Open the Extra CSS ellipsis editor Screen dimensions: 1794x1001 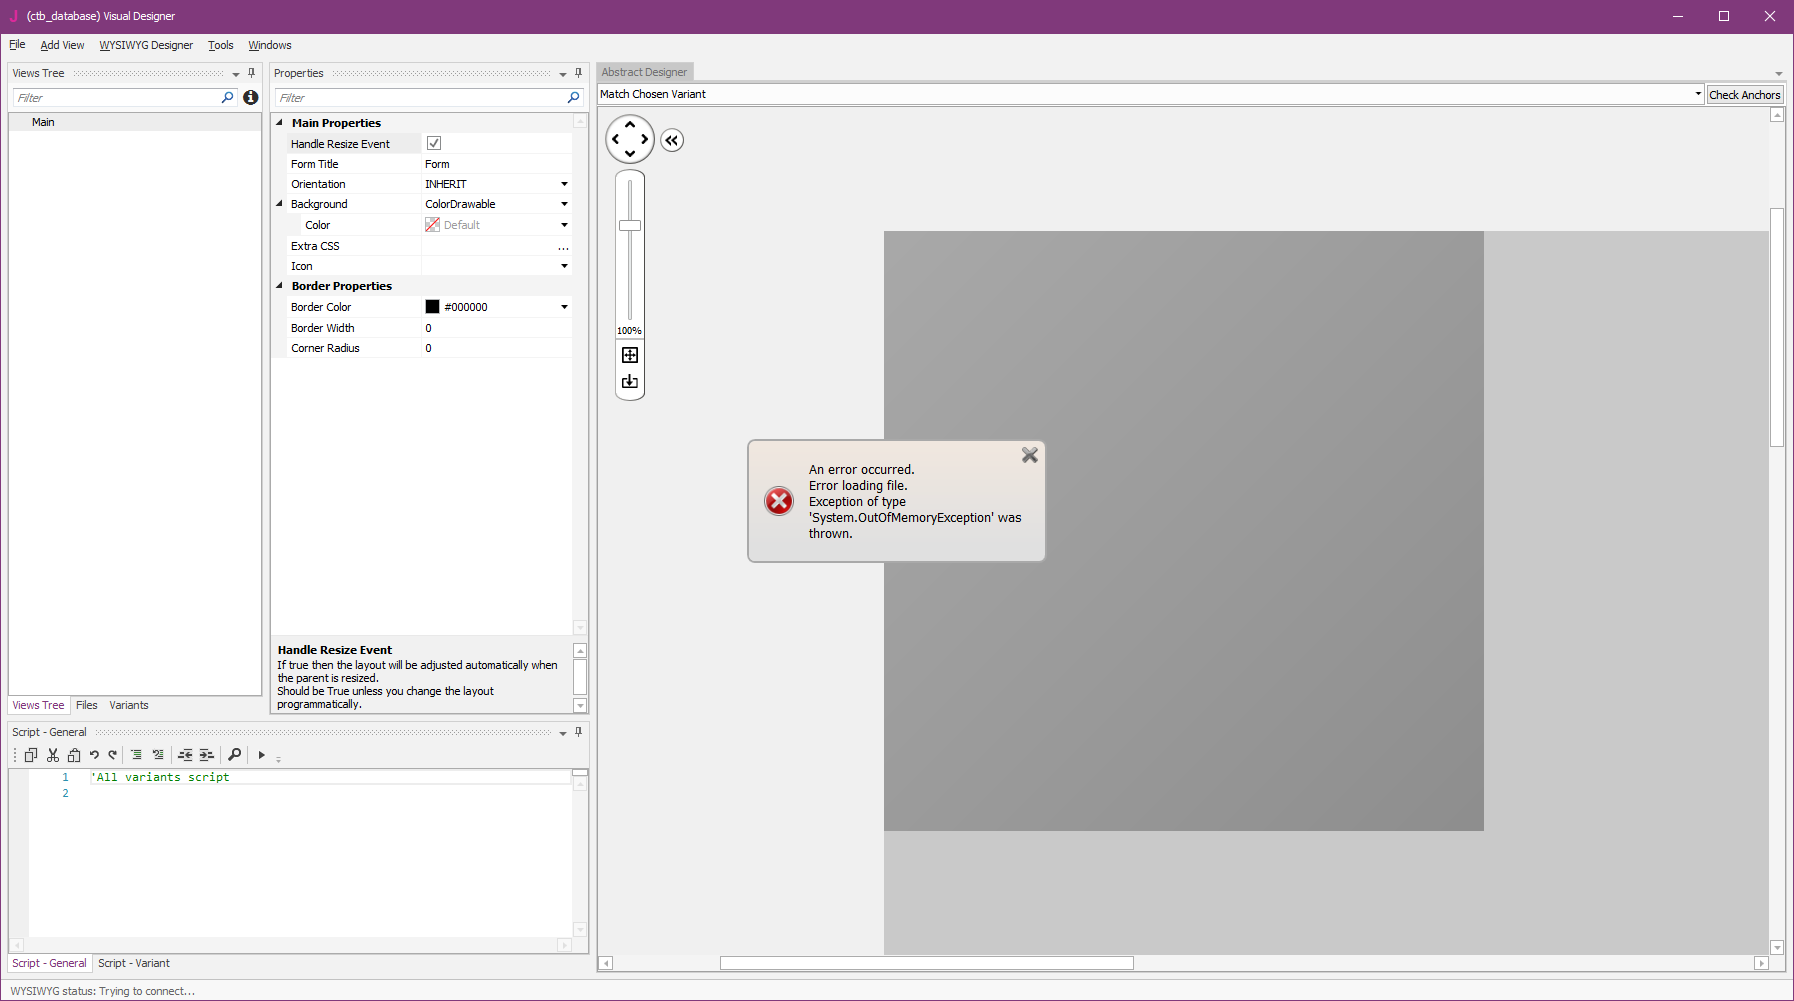564,246
